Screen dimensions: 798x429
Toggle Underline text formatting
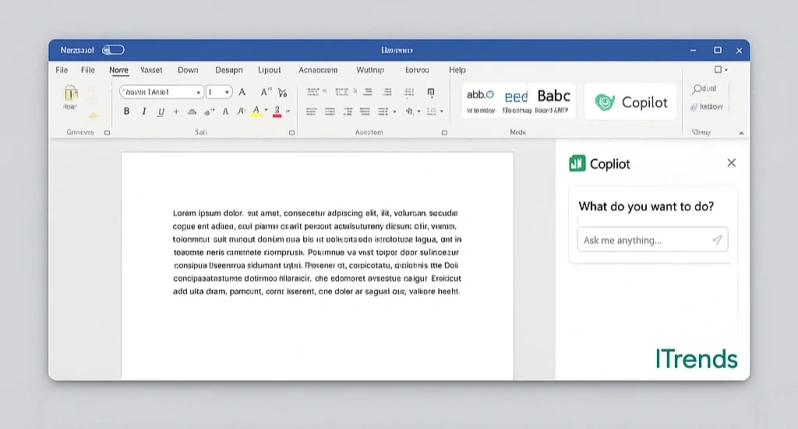coord(161,112)
